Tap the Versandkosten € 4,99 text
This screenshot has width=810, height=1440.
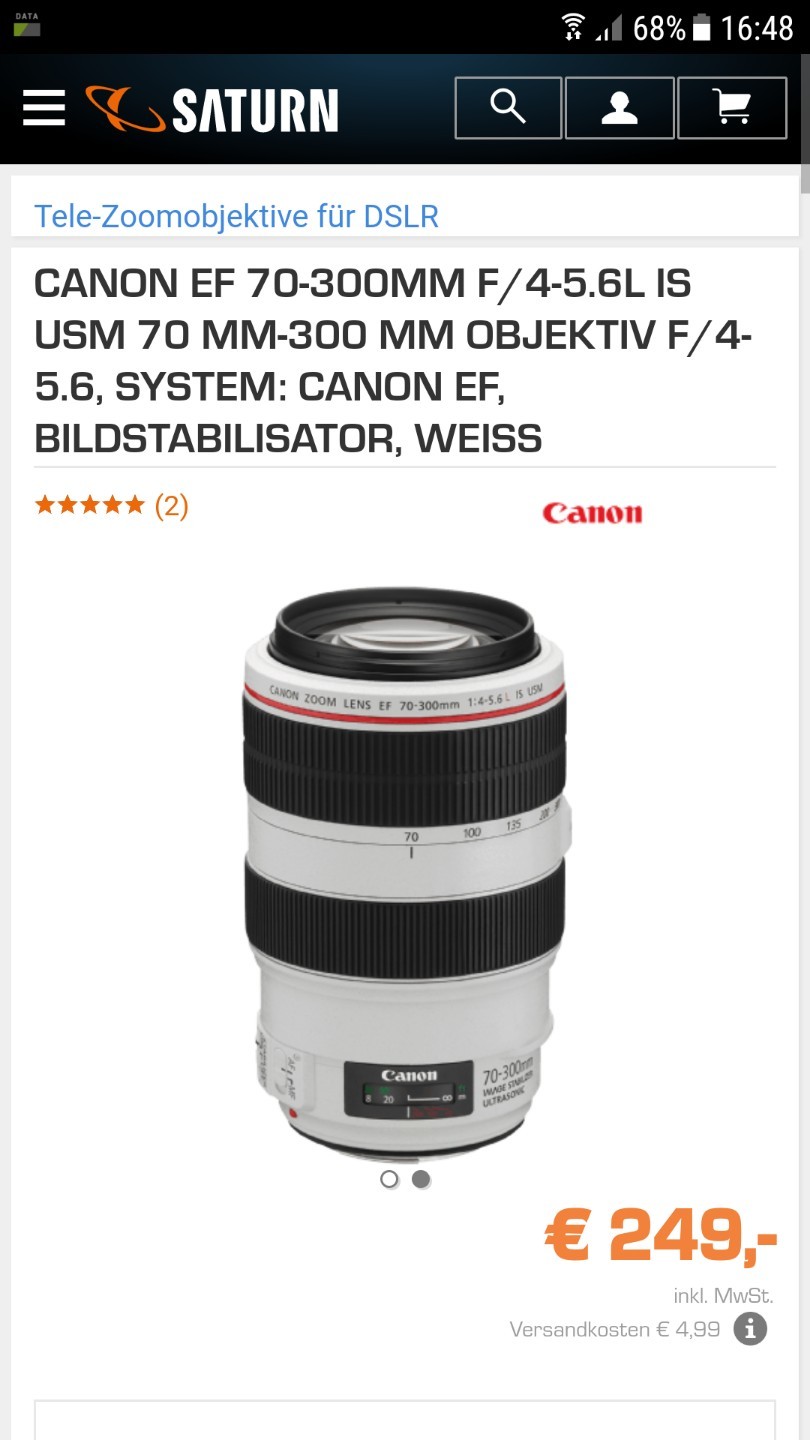pos(614,1329)
